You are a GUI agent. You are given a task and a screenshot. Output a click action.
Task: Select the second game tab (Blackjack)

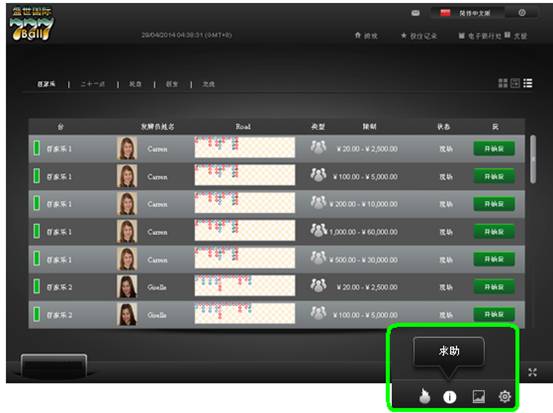tap(92, 84)
